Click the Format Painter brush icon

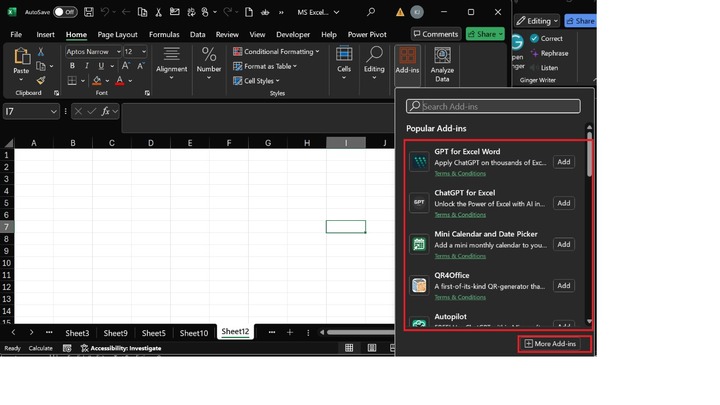pyautogui.click(x=42, y=80)
